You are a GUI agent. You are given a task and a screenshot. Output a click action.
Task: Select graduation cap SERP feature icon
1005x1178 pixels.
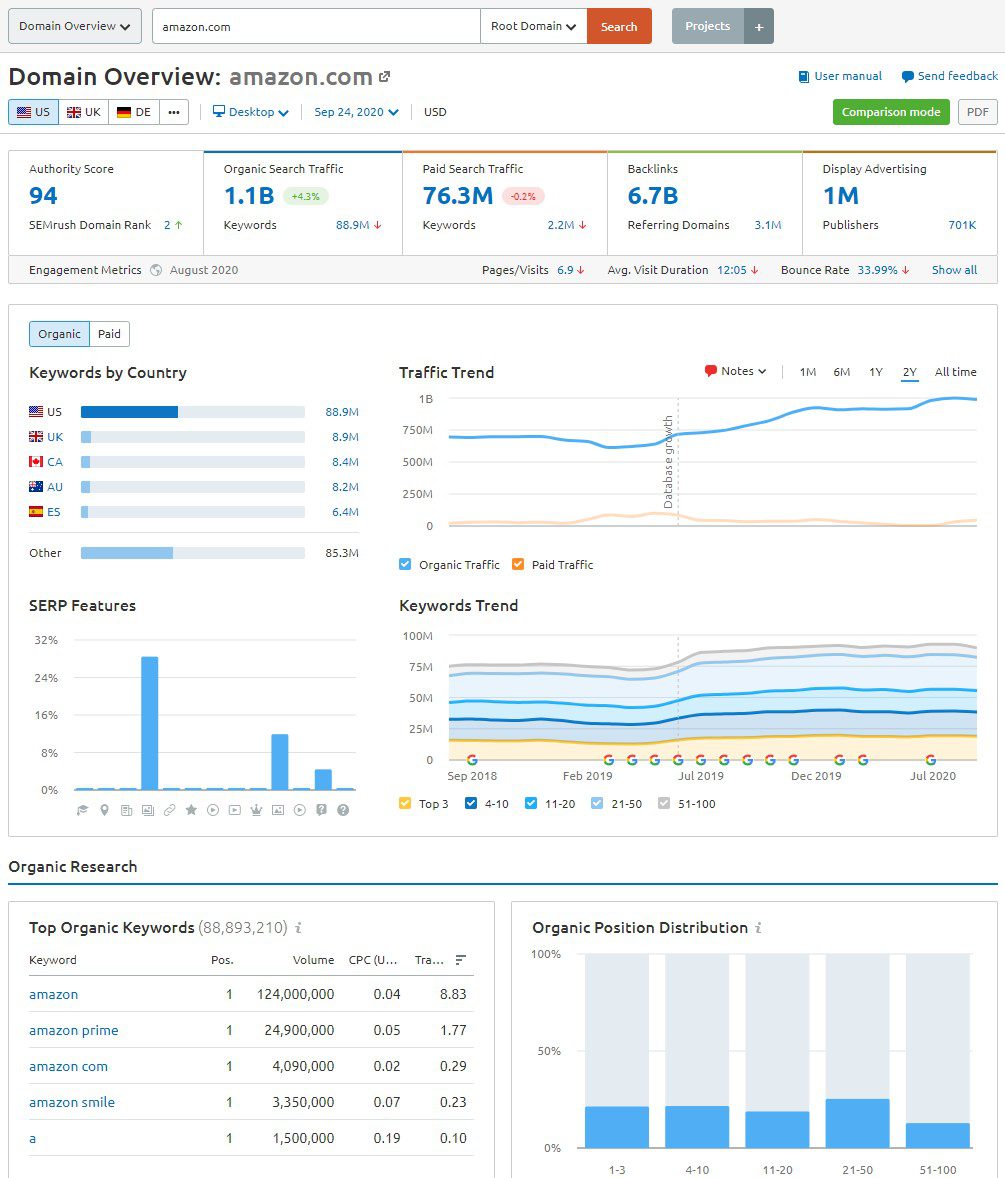[83, 810]
